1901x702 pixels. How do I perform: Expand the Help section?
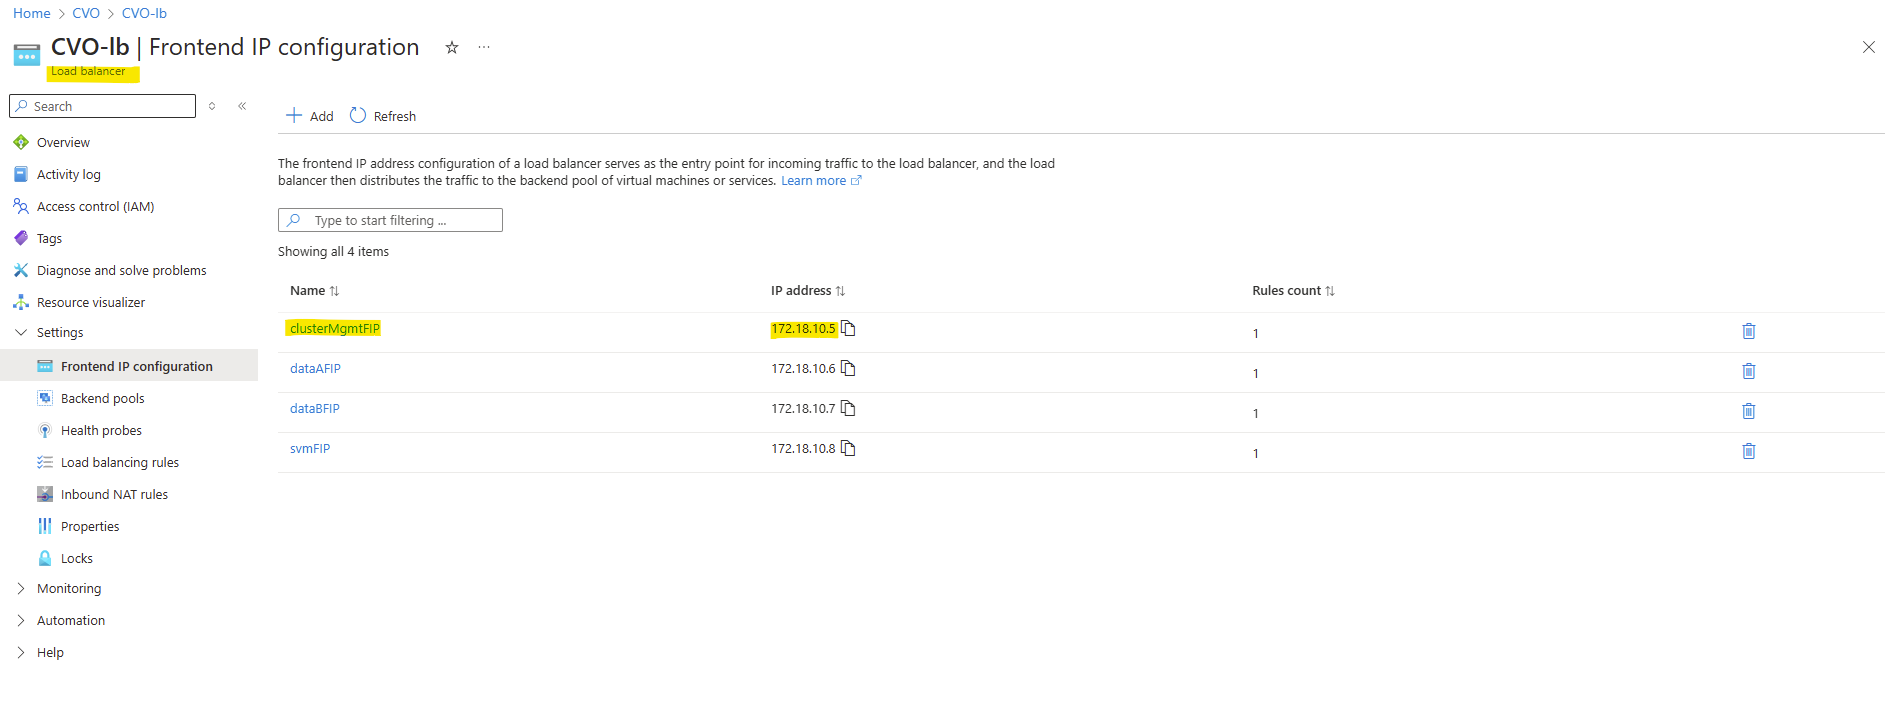pyautogui.click(x=21, y=652)
